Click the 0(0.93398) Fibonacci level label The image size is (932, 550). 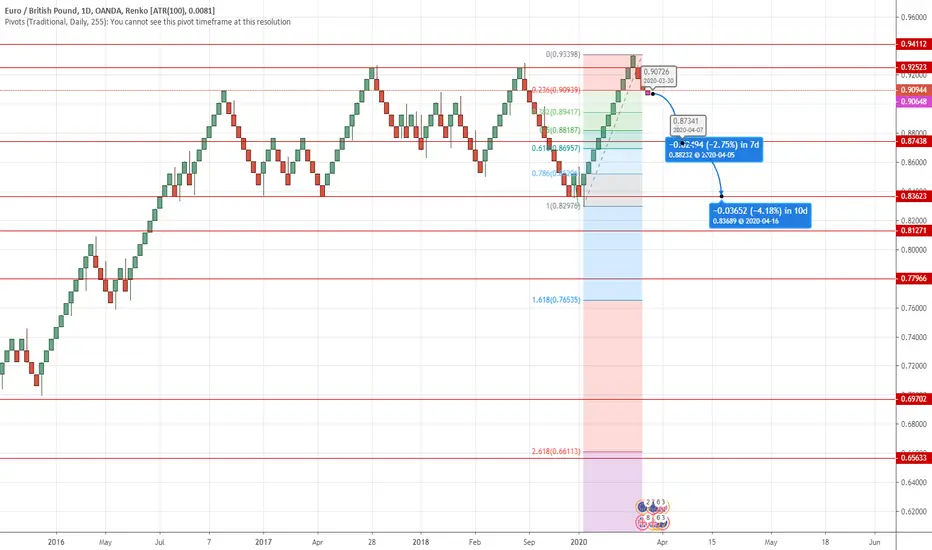pos(563,54)
